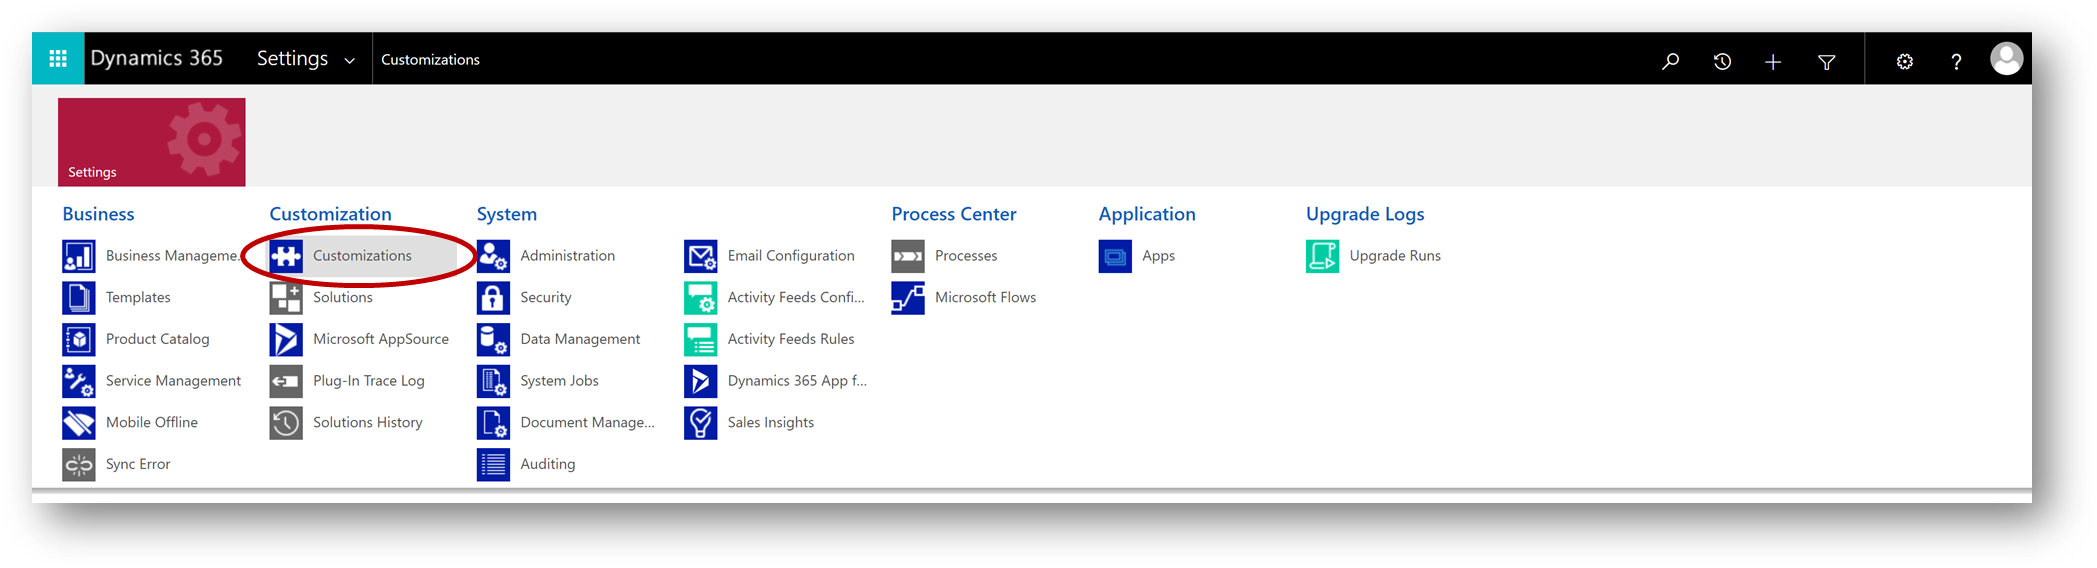Click the Solutions puzzle icon
Screen dimensions: 2097x568
click(x=286, y=298)
